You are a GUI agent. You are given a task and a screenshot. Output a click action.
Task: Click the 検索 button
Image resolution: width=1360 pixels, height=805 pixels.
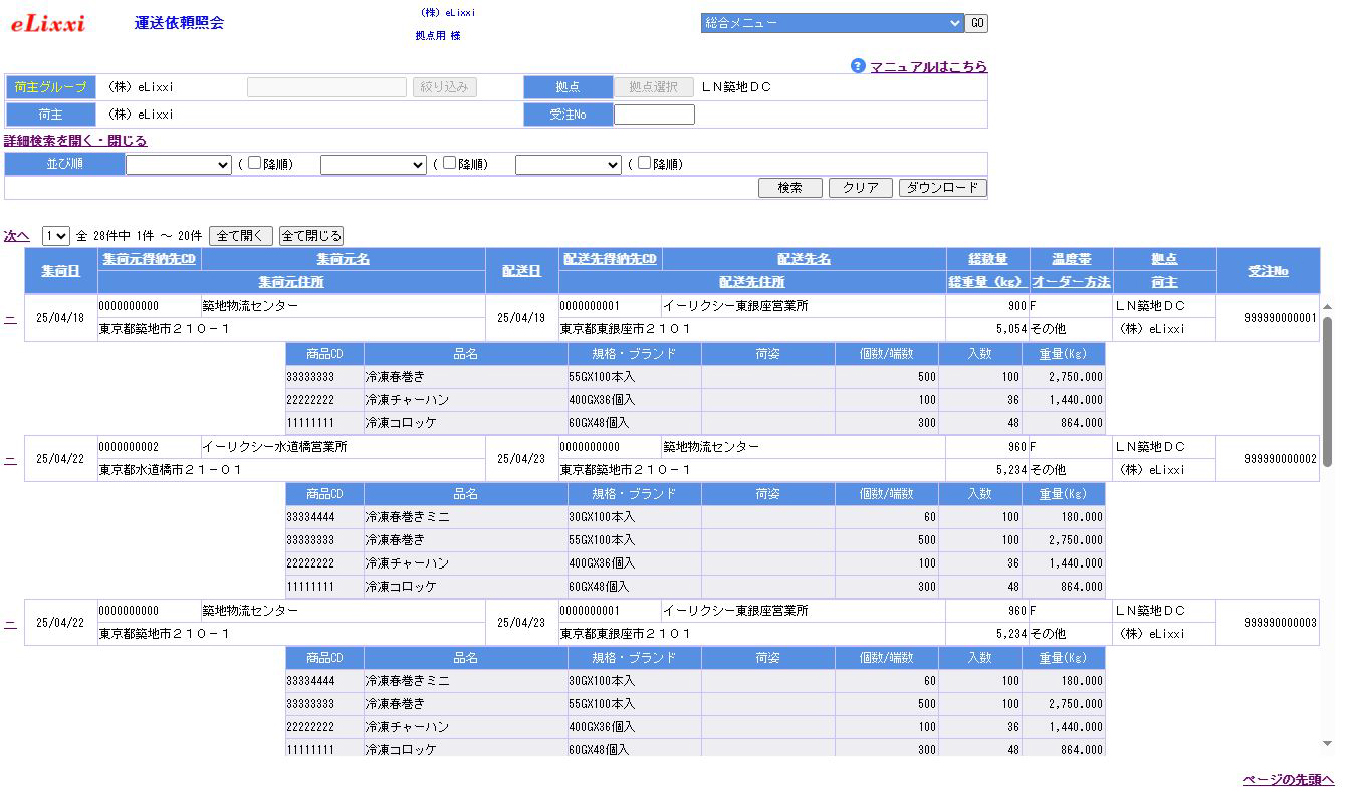click(790, 188)
